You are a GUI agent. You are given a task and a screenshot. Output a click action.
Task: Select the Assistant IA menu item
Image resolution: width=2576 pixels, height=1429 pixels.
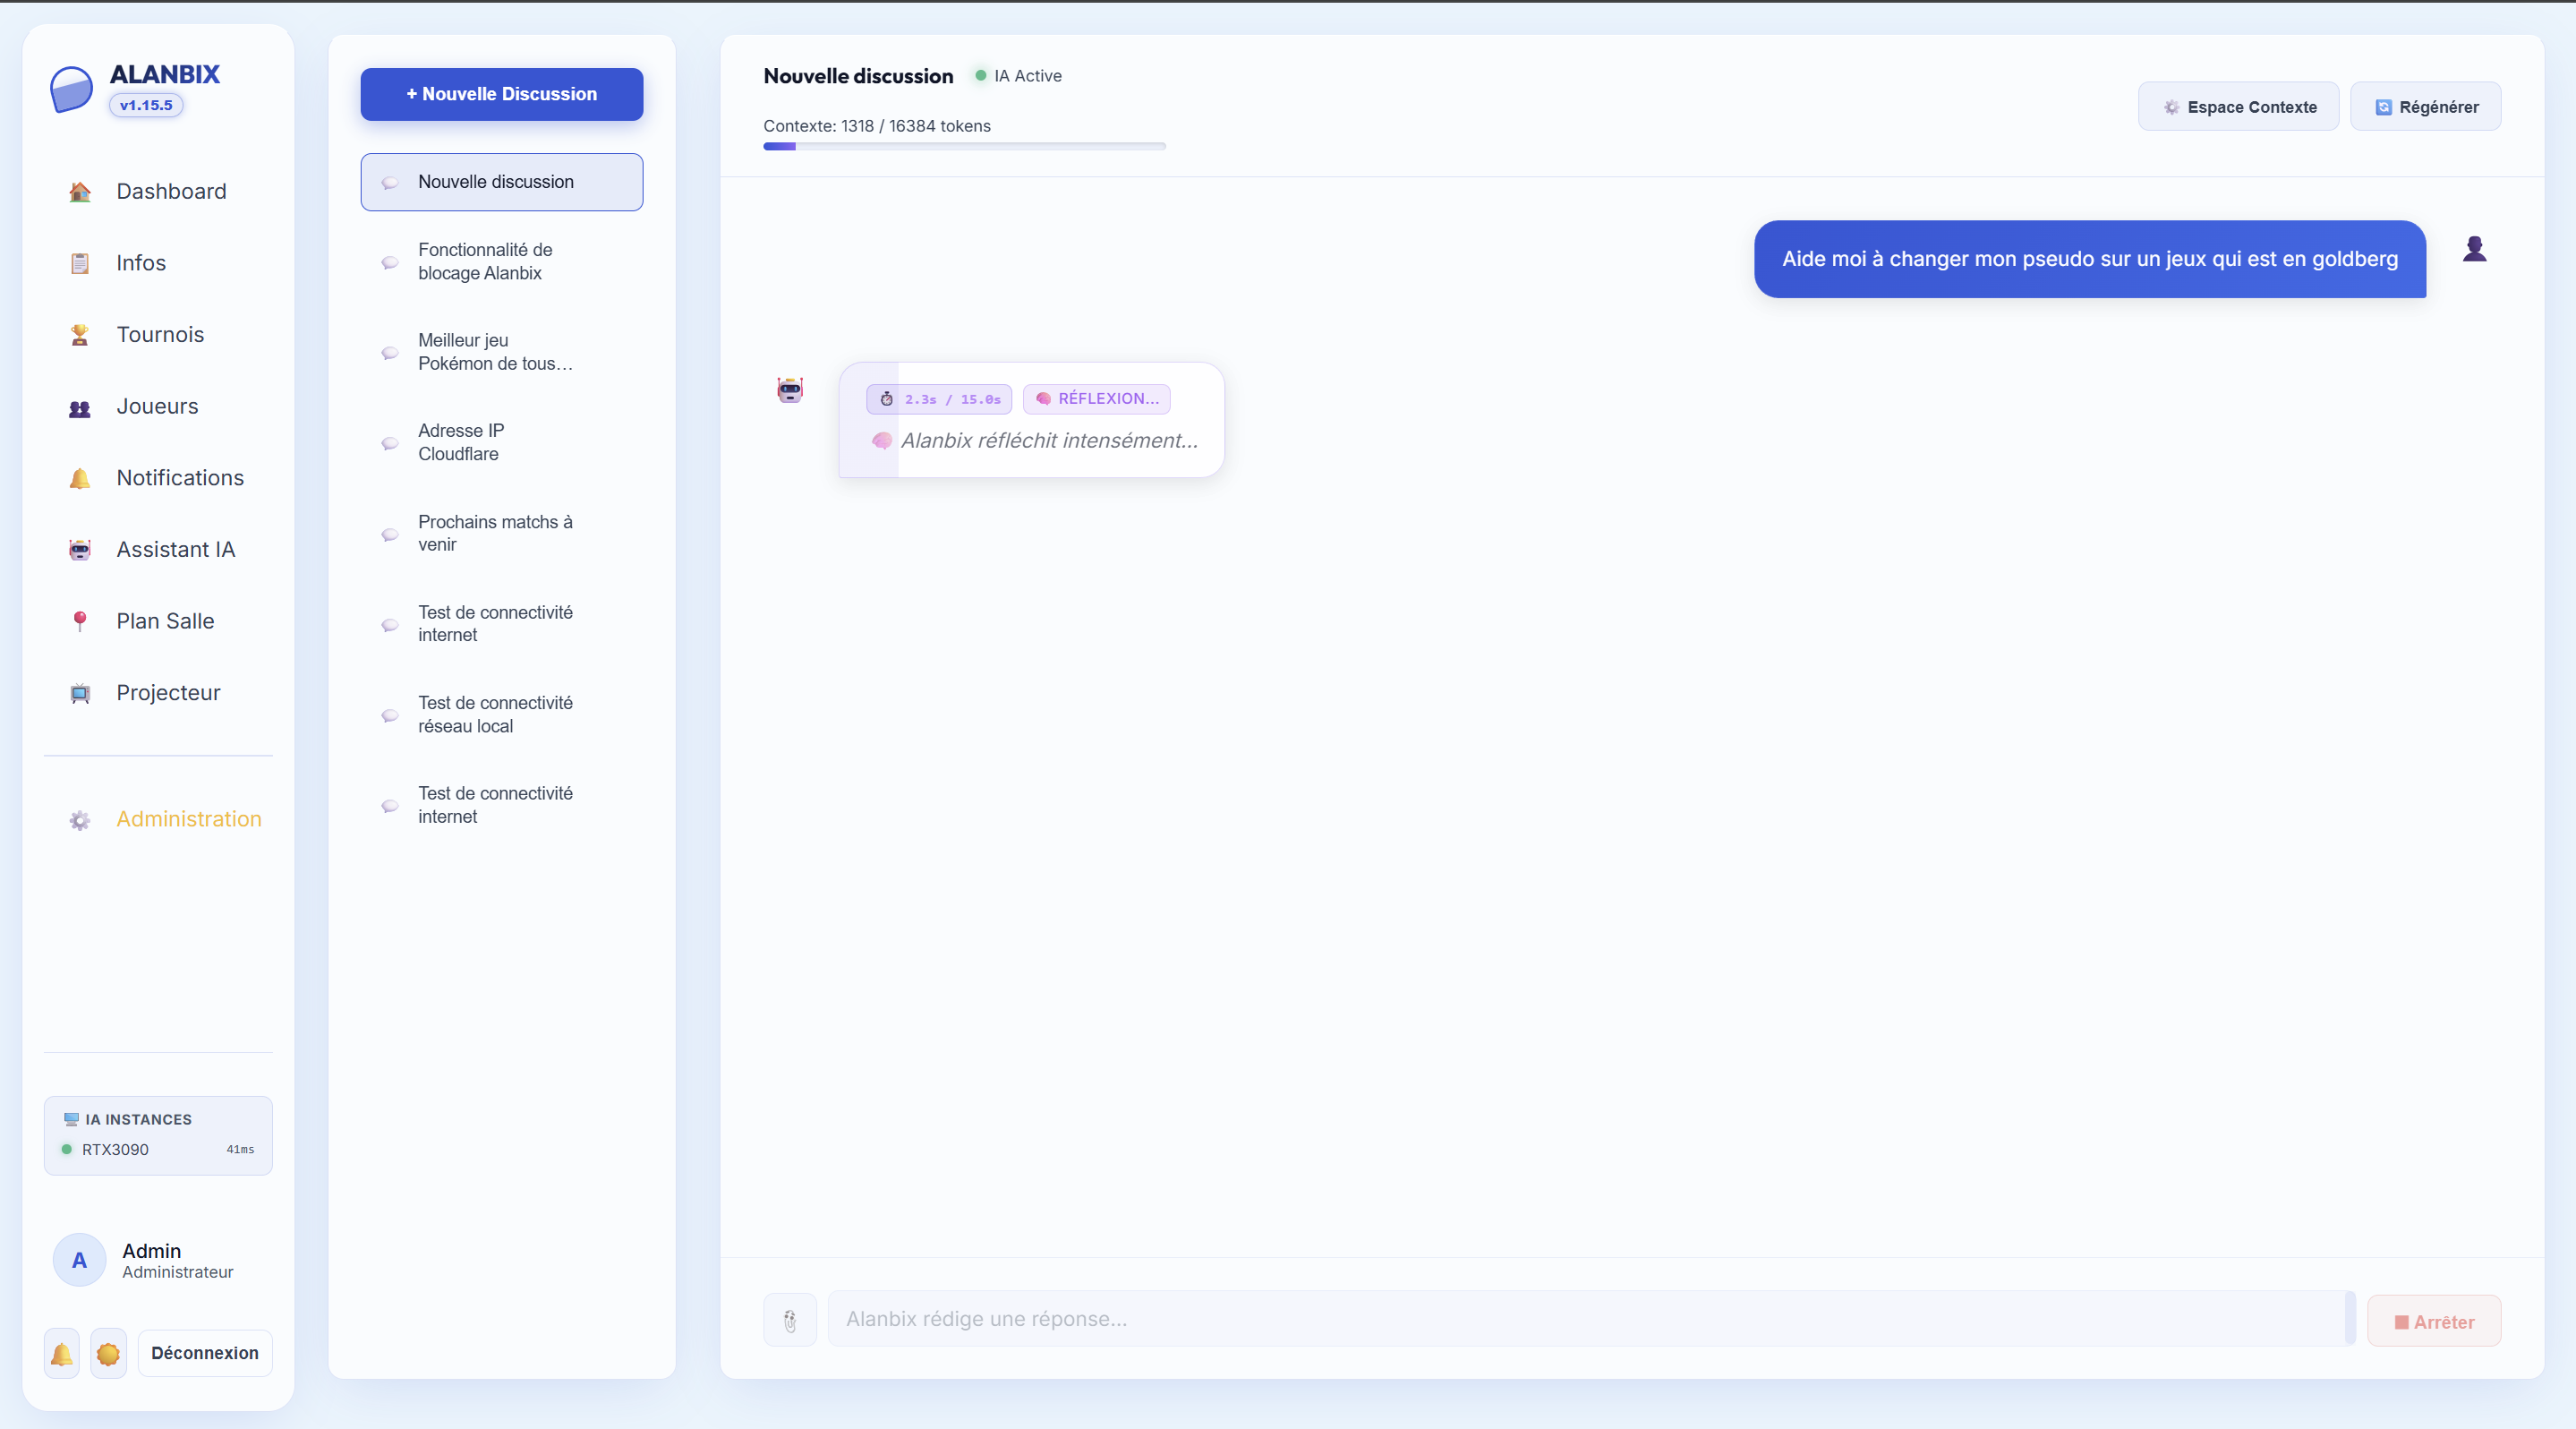[x=158, y=550]
